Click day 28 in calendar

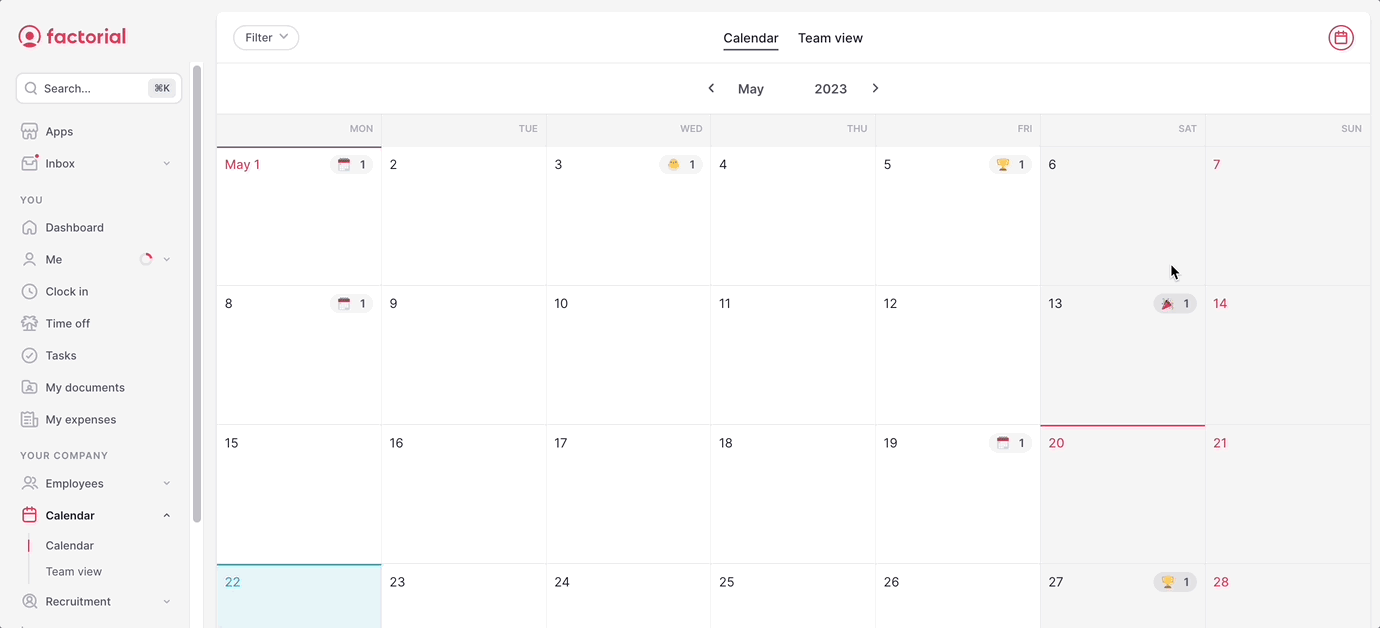pos(1288,596)
